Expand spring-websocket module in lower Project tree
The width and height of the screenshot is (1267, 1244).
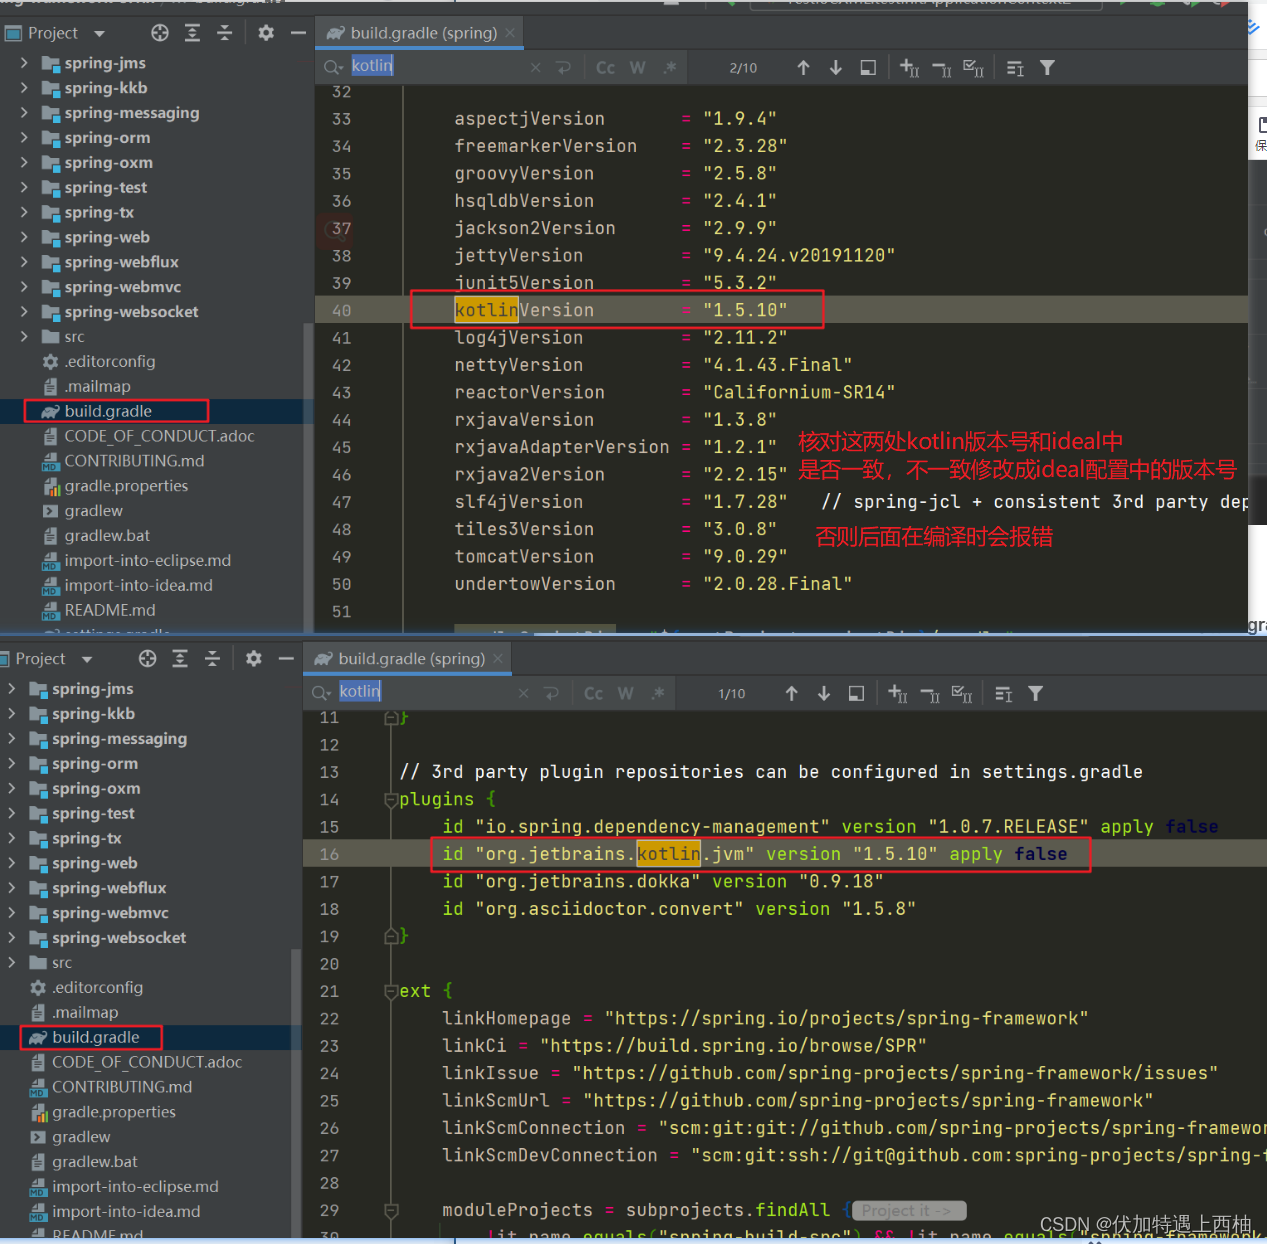click(x=12, y=937)
